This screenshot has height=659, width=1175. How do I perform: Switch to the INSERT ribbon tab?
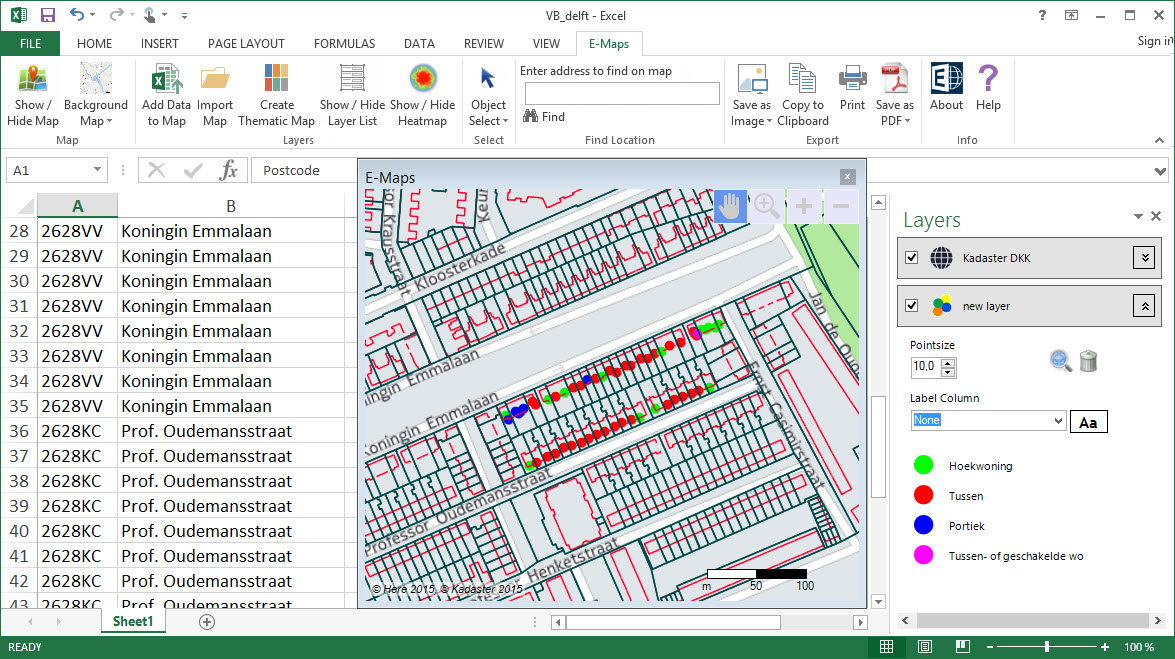[x=160, y=43]
